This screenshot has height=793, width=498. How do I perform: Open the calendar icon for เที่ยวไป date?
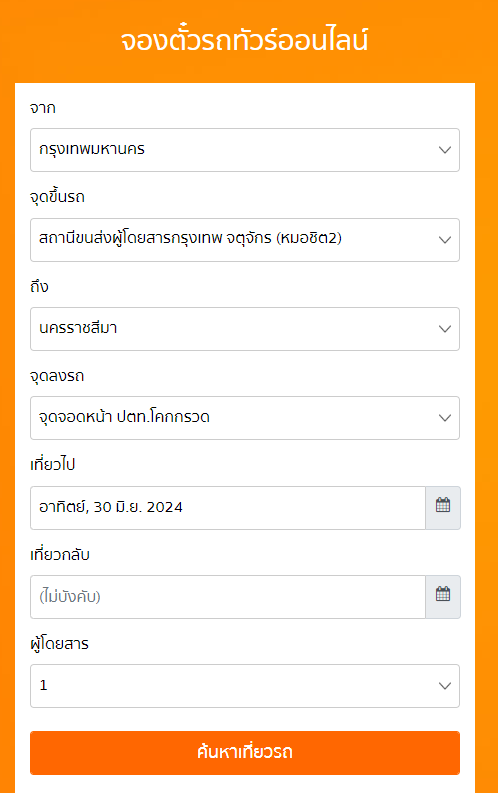[x=443, y=508]
